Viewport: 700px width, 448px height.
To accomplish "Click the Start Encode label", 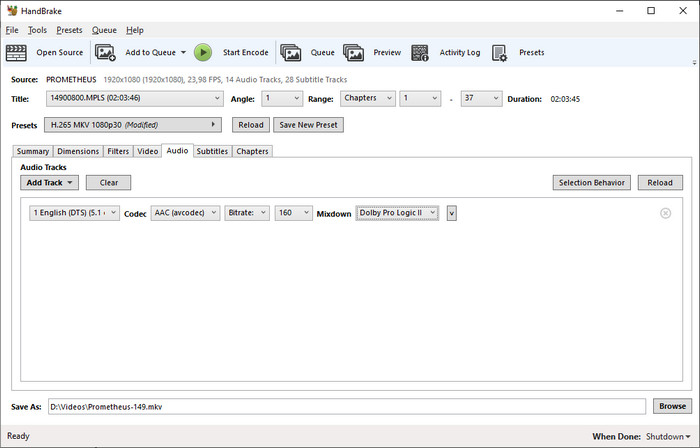I will point(246,53).
